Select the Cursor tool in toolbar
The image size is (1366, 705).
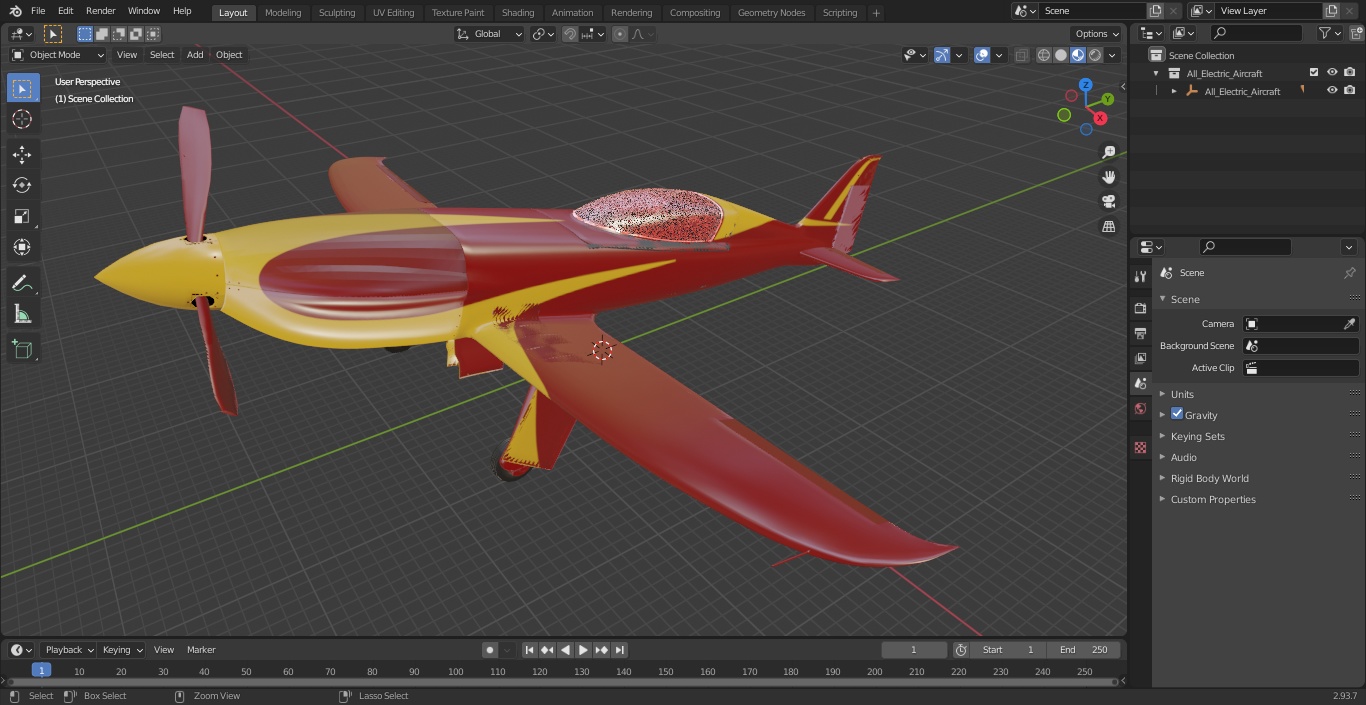[x=22, y=119]
